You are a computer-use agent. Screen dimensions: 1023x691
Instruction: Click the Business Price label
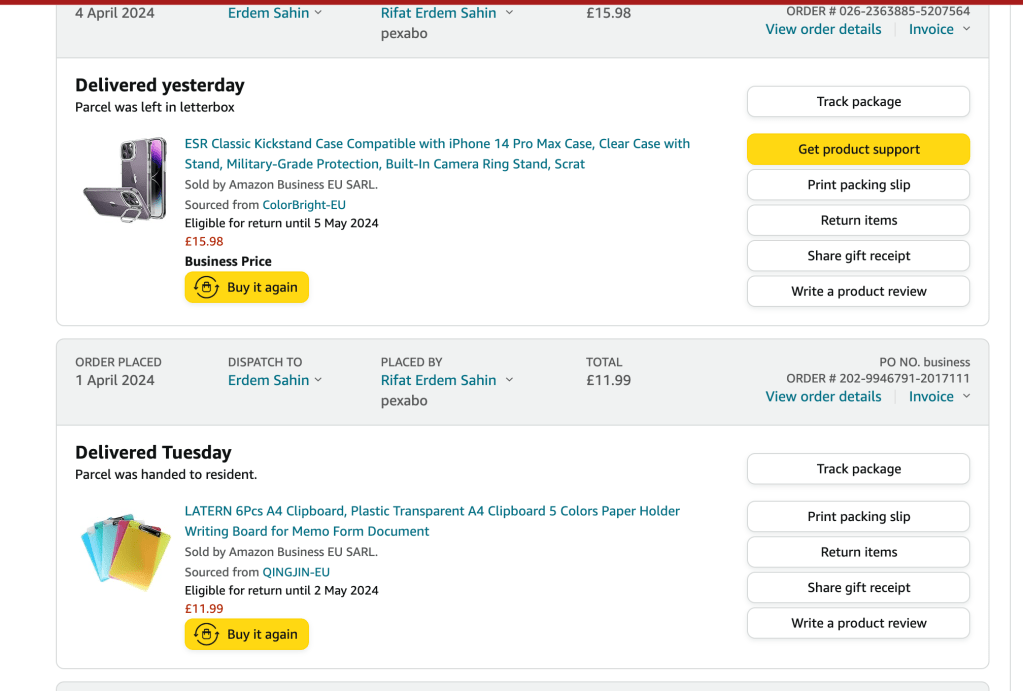228,262
